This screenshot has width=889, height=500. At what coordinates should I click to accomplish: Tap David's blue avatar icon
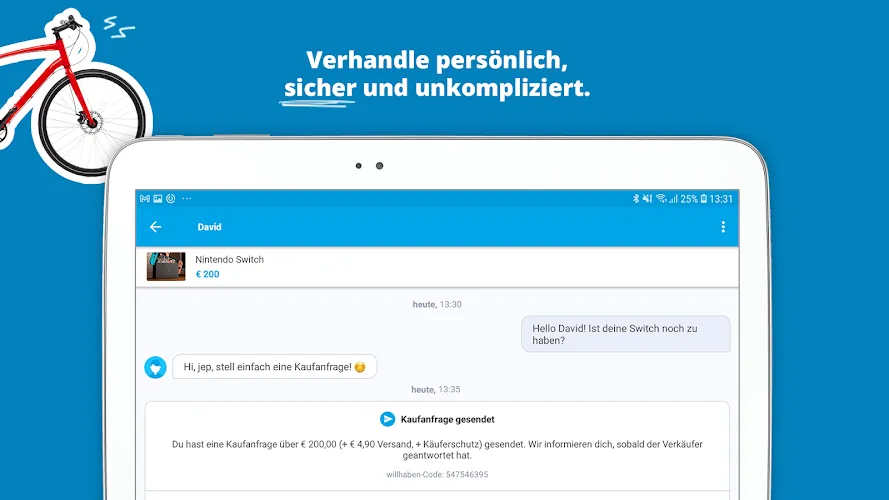point(155,367)
